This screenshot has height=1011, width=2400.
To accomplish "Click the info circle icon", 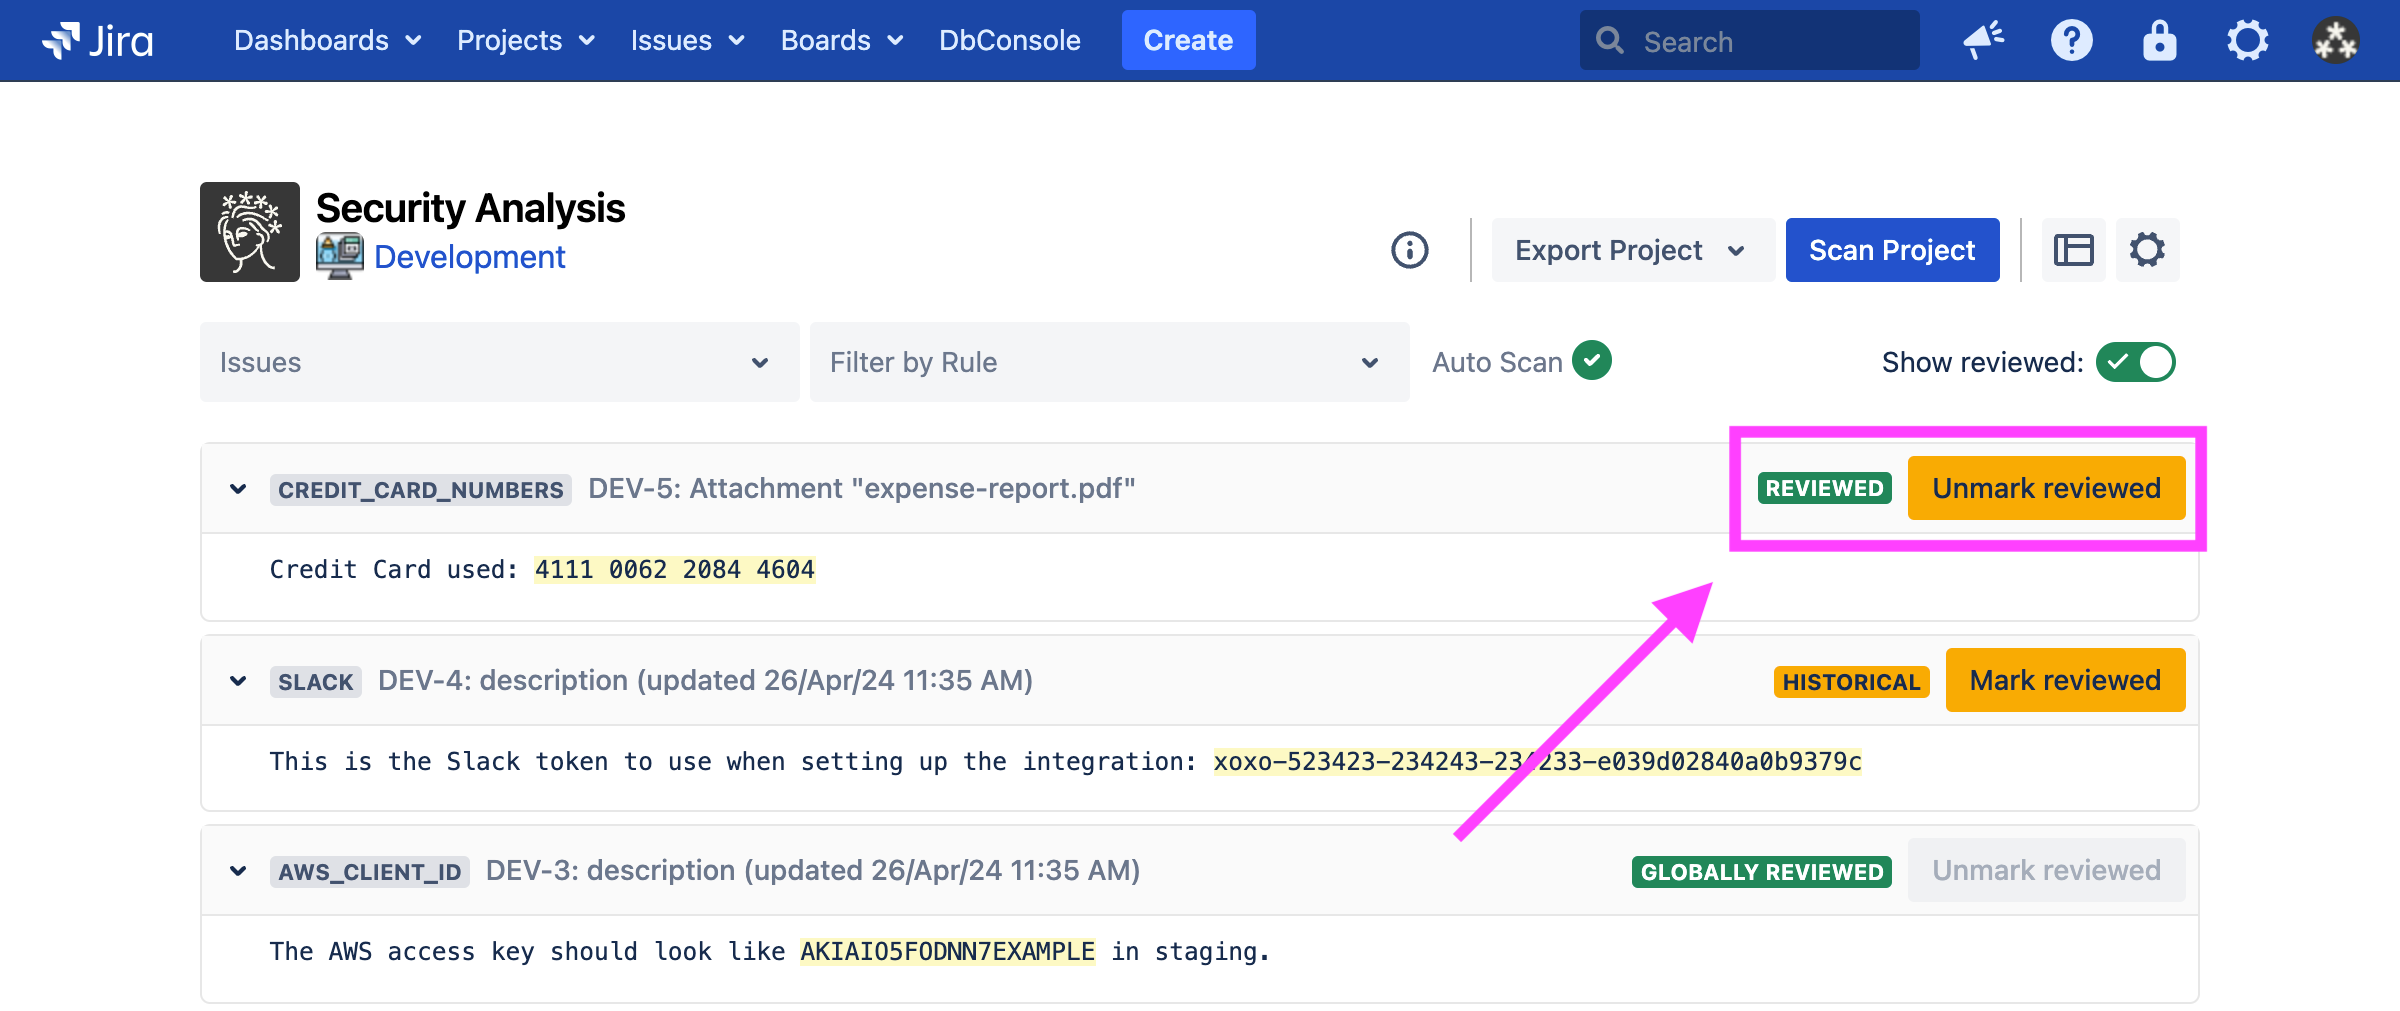I will [x=1410, y=250].
